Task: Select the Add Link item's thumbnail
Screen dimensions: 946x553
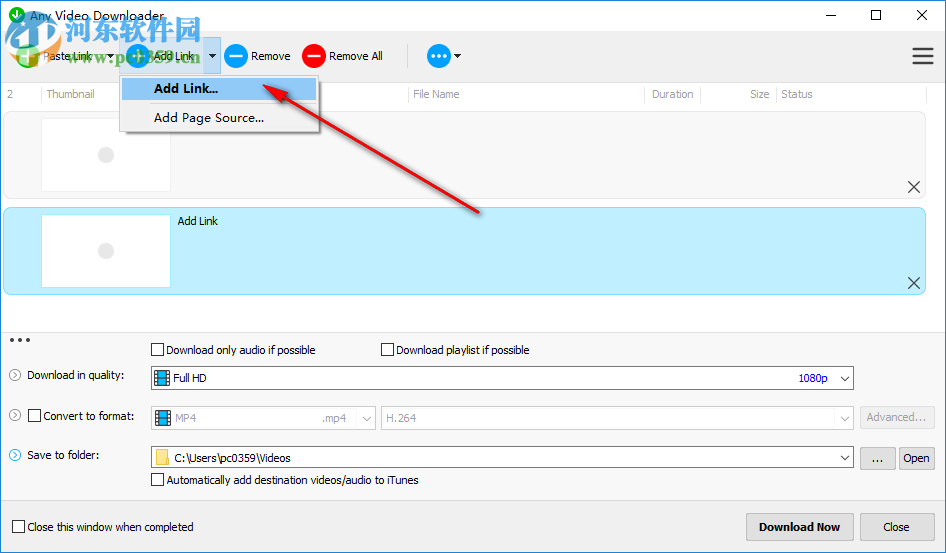Action: [106, 251]
